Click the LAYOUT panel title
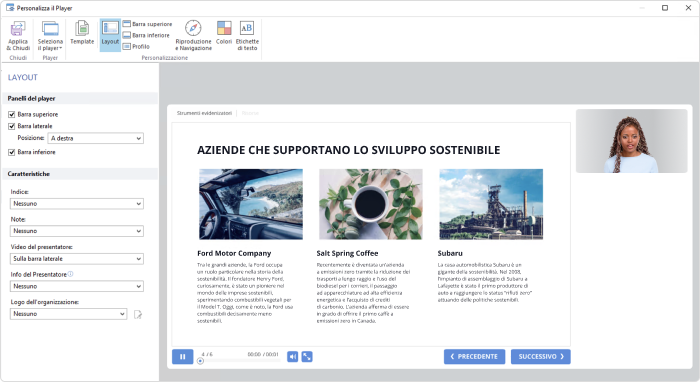Viewport: 700px width, 382px height. pos(23,77)
